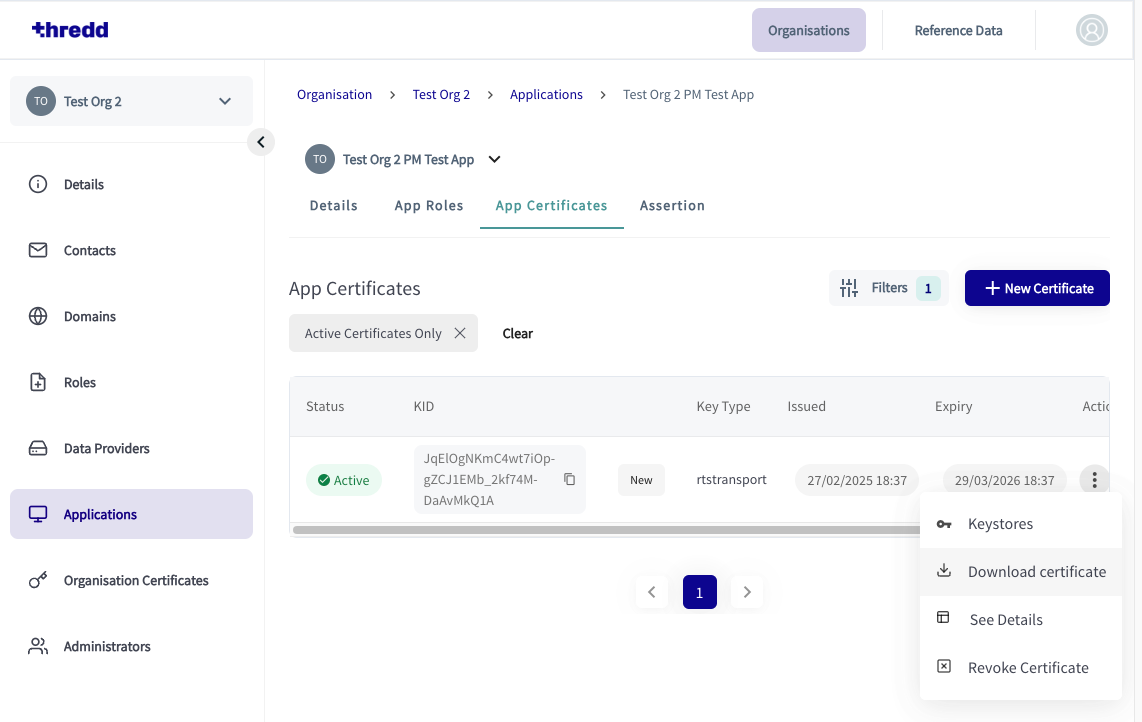Go to the previous page of certificates
Viewport: 1142px width, 722px height.
[x=652, y=592]
